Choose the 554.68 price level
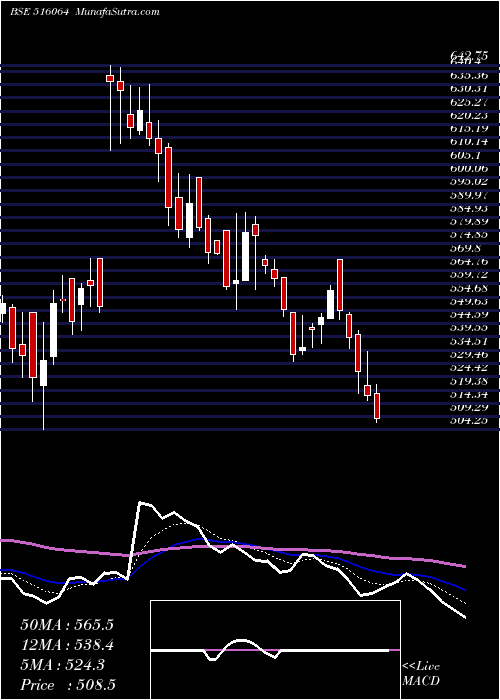 (469, 288)
